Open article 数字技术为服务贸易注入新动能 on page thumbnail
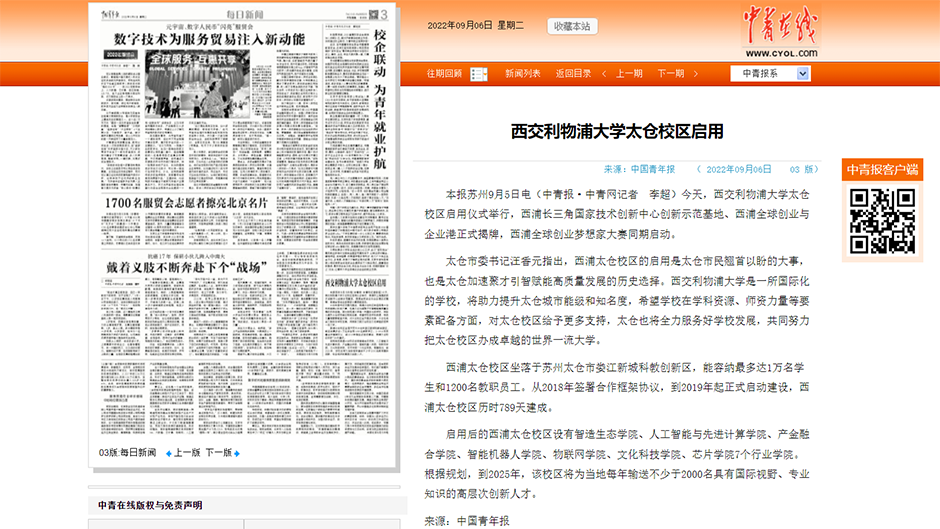Viewport: 940px width, 529px height. [x=209, y=40]
